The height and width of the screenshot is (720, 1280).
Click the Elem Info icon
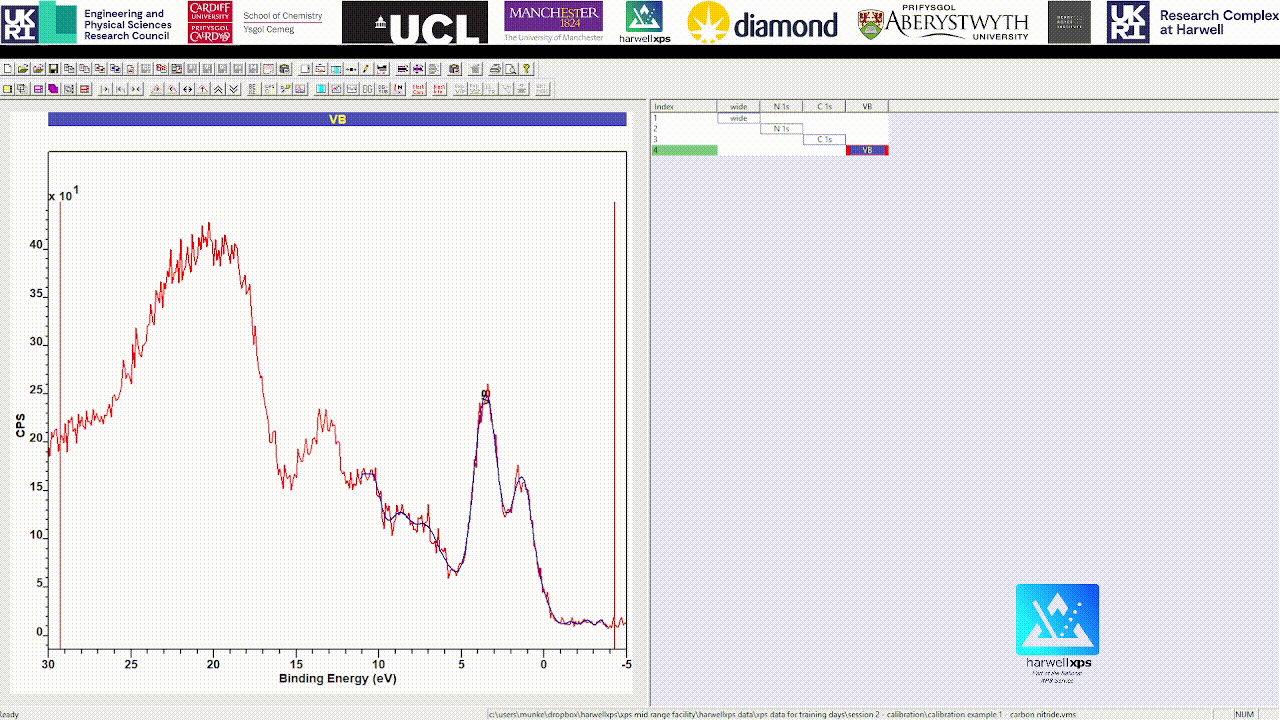click(x=439, y=89)
